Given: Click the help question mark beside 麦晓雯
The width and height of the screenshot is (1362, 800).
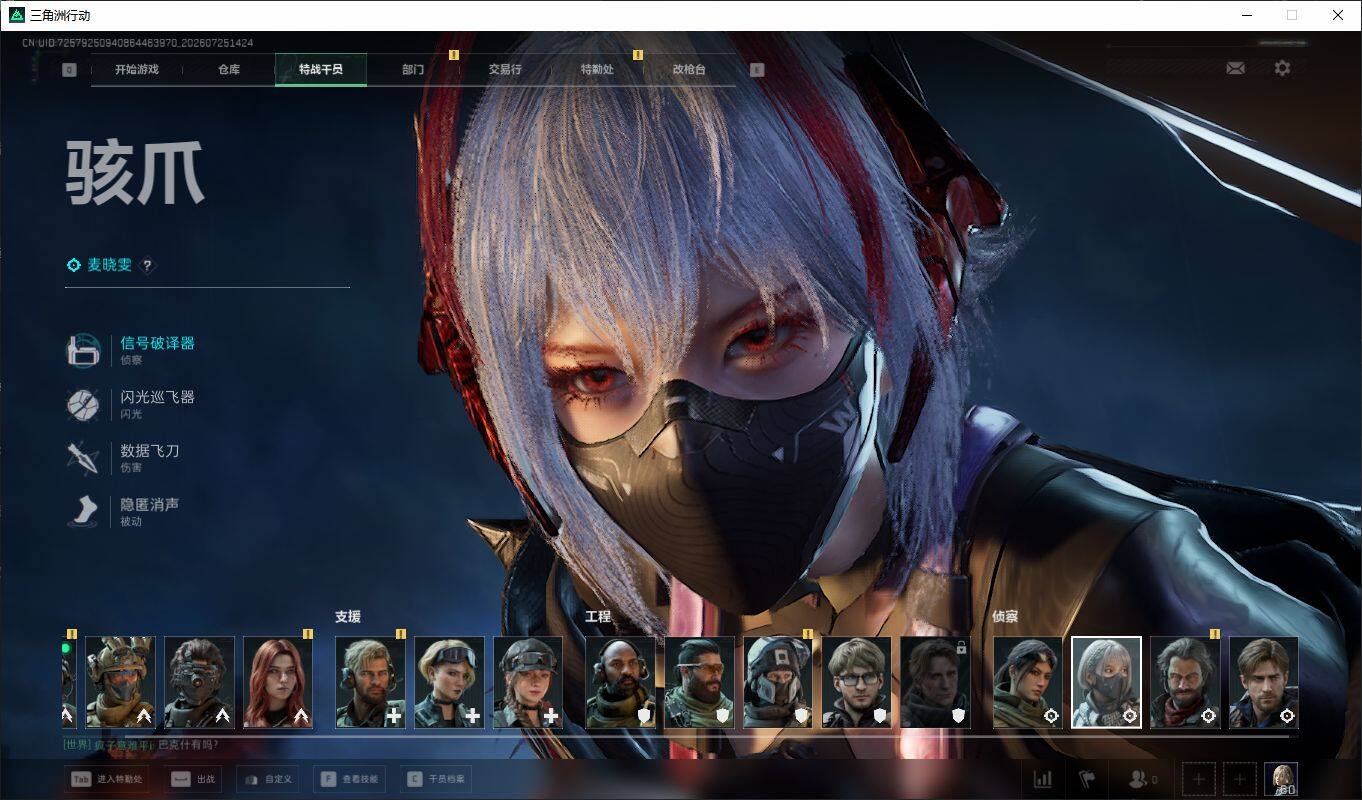Looking at the screenshot, I should click(147, 265).
